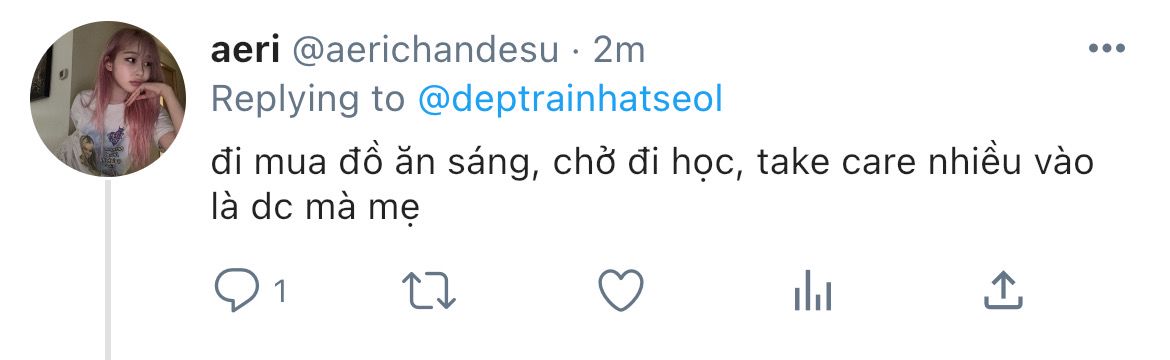View tweet analytics bar chart icon
1170x360 pixels.
(x=813, y=291)
